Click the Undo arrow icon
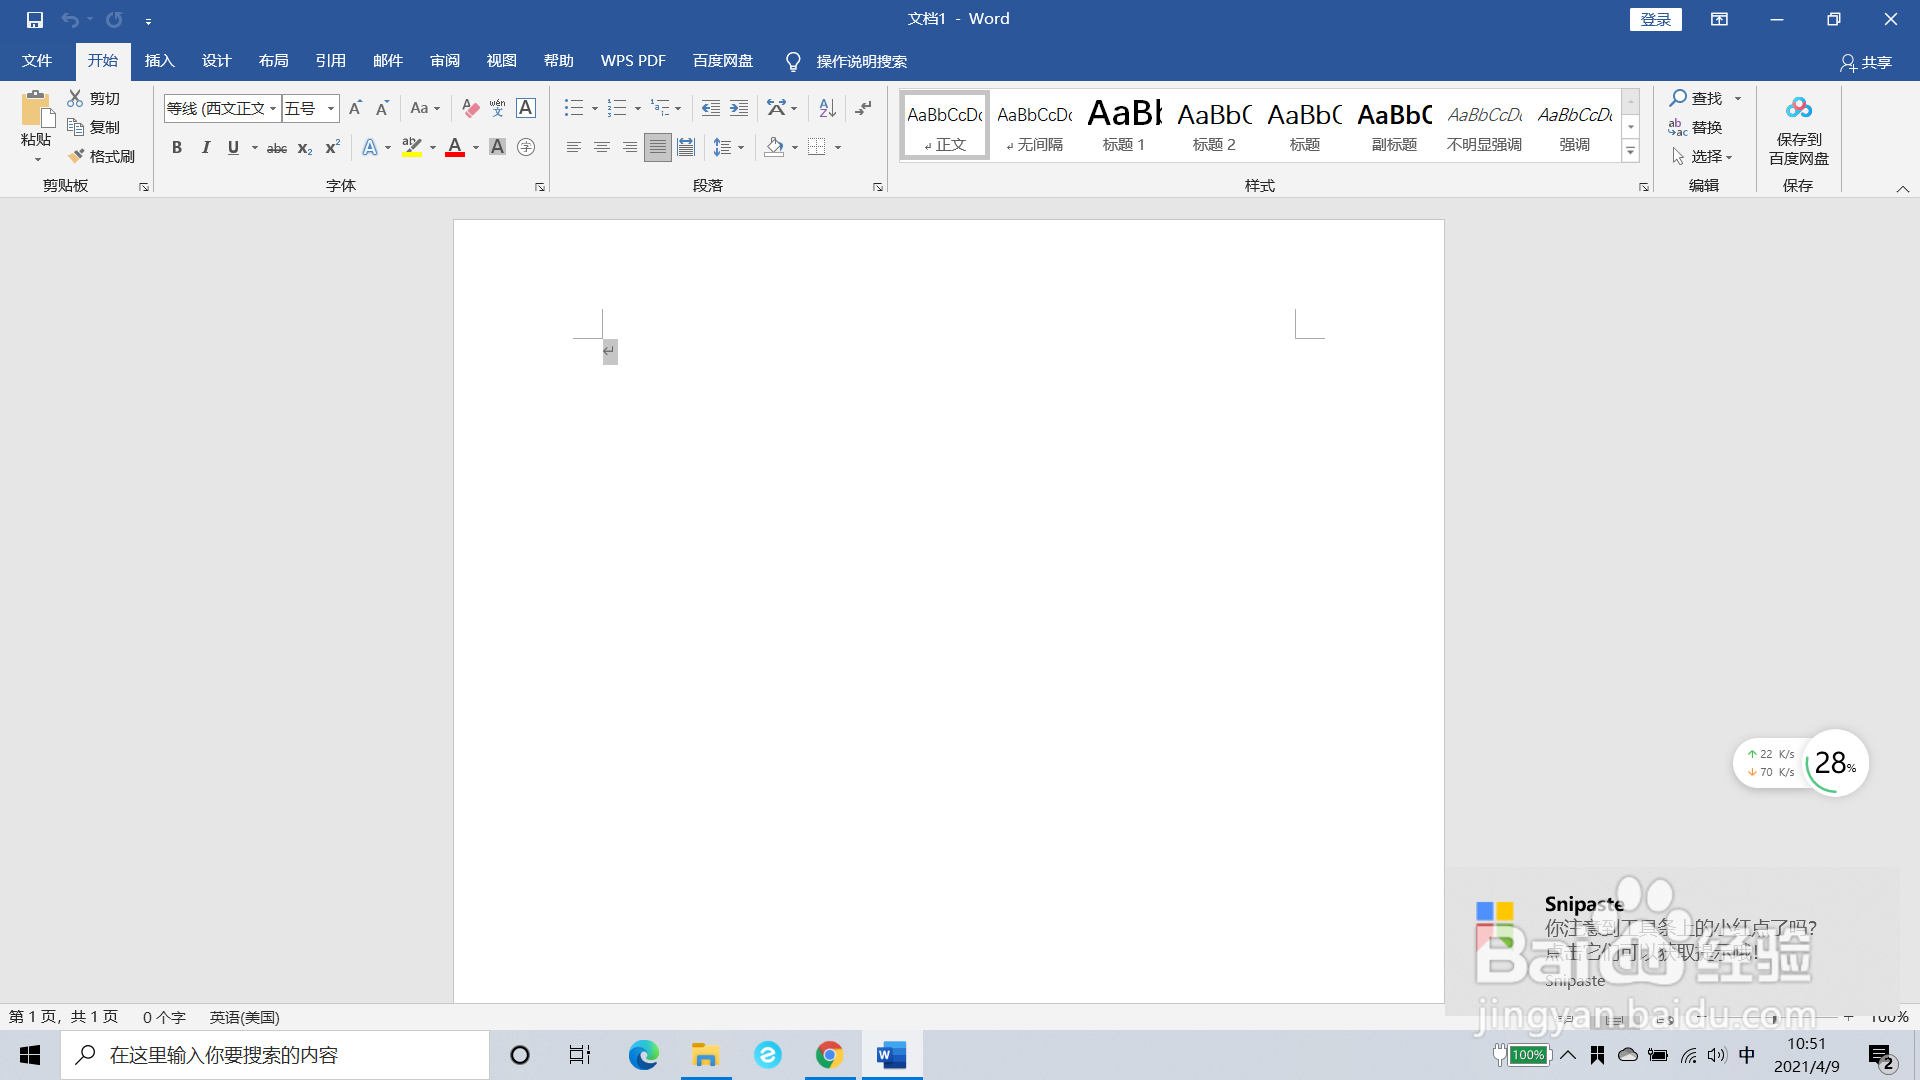 click(x=70, y=19)
